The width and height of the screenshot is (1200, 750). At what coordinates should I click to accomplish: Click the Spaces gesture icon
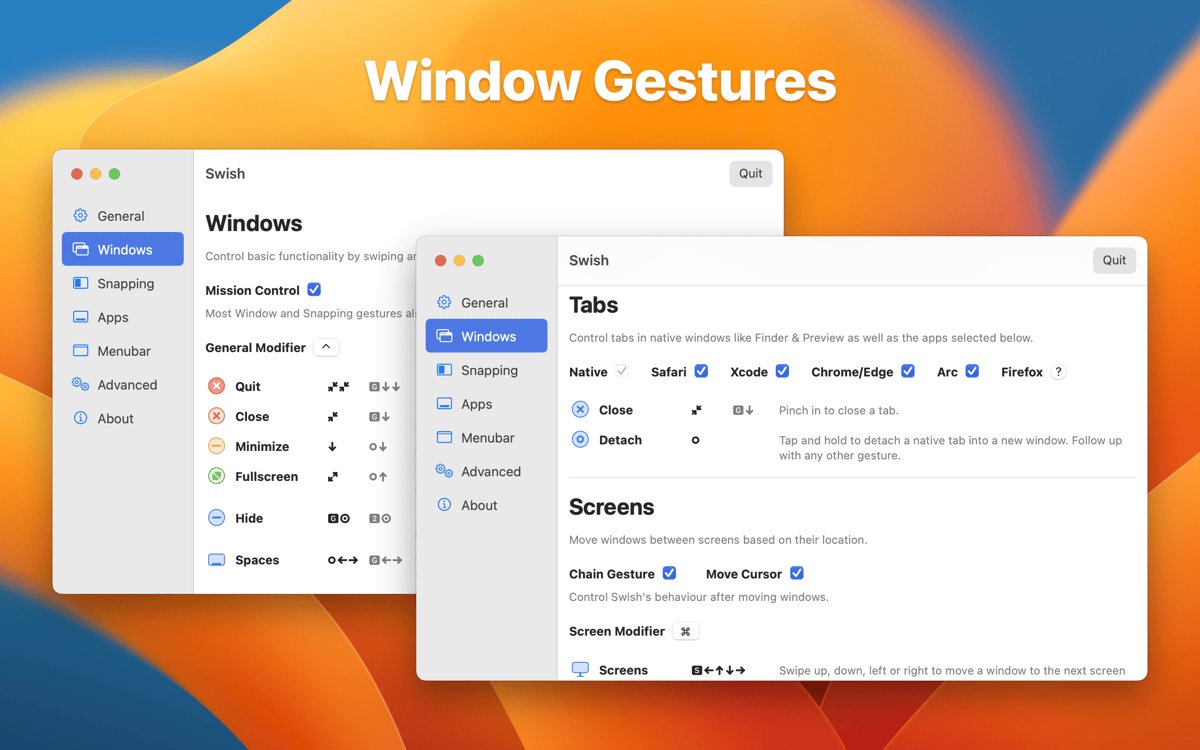point(217,560)
